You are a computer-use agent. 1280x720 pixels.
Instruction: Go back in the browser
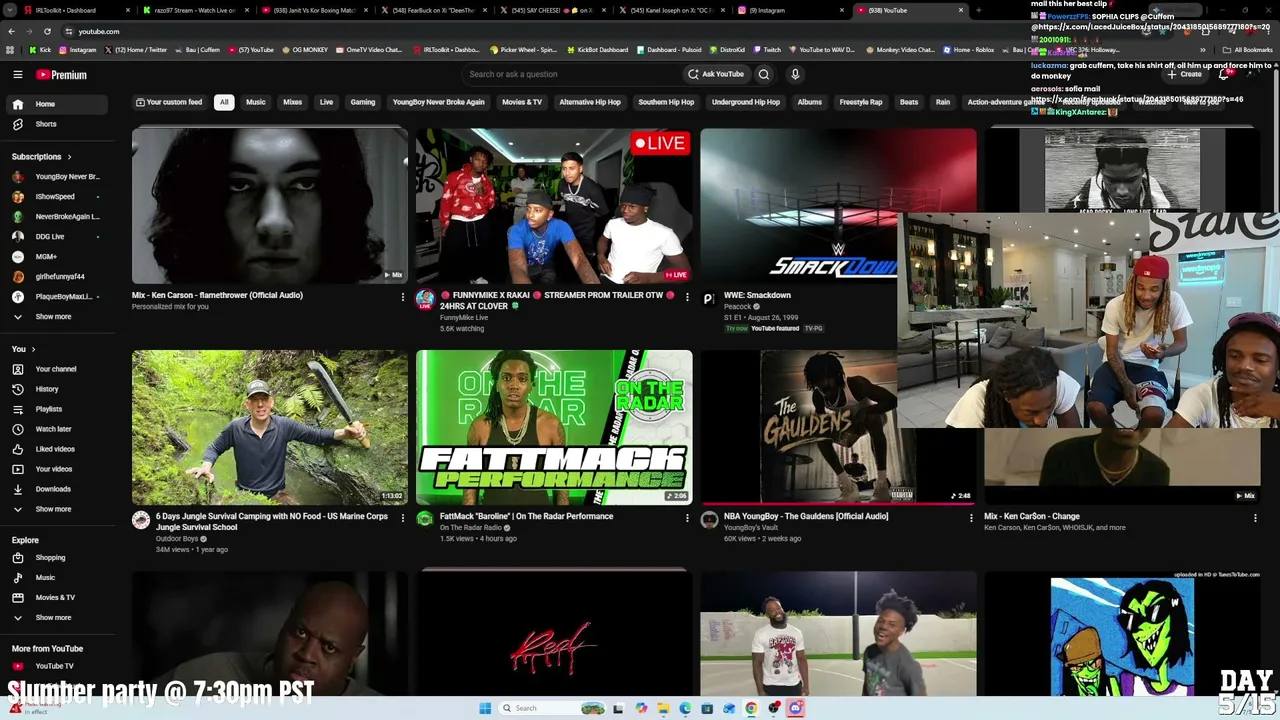coord(11,31)
